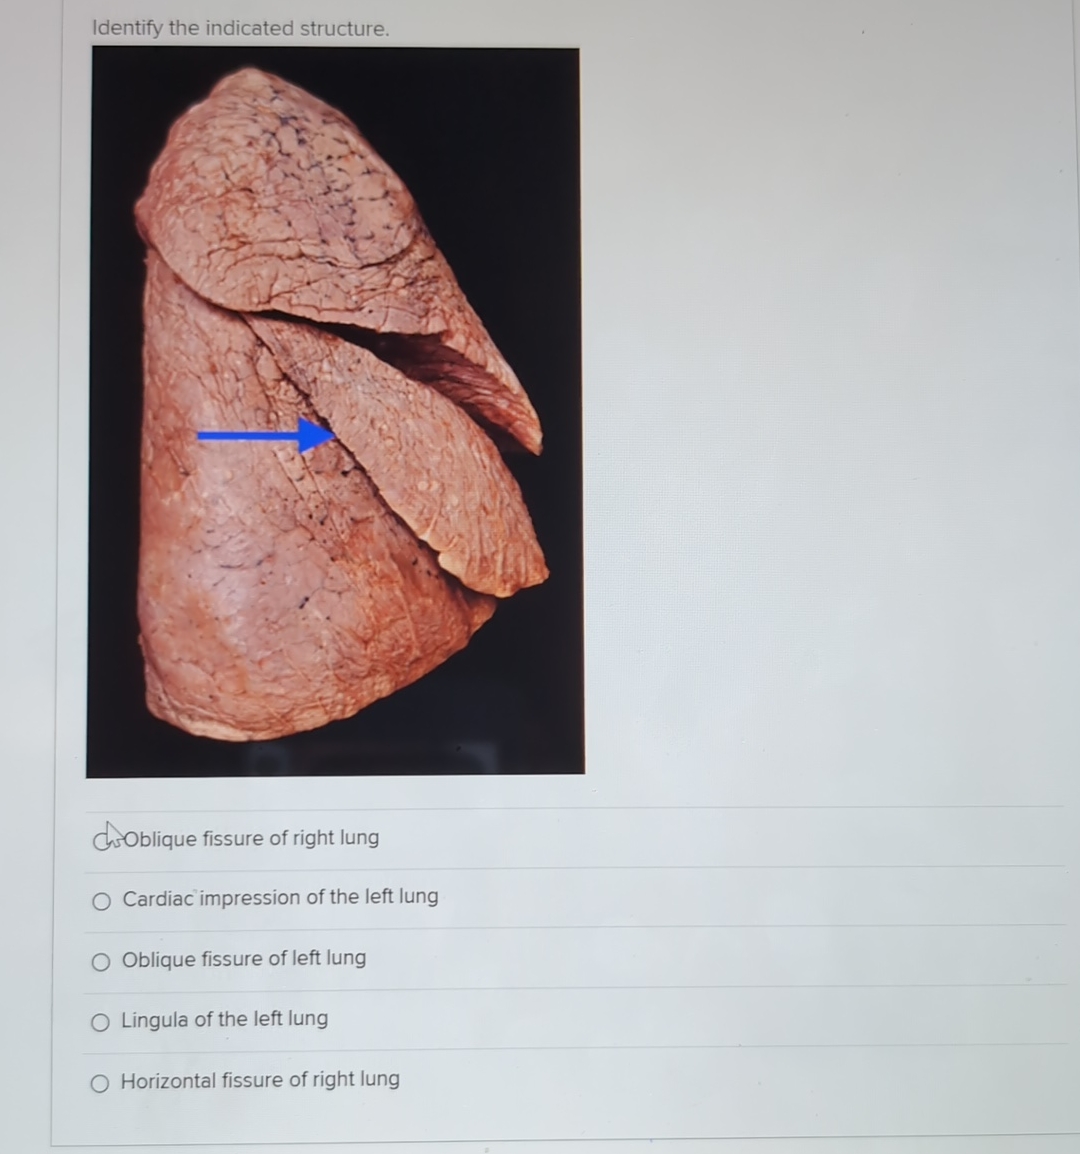Click the bottom black border of the lung image
The height and width of the screenshot is (1154, 1080).
pyautogui.click(x=335, y=762)
